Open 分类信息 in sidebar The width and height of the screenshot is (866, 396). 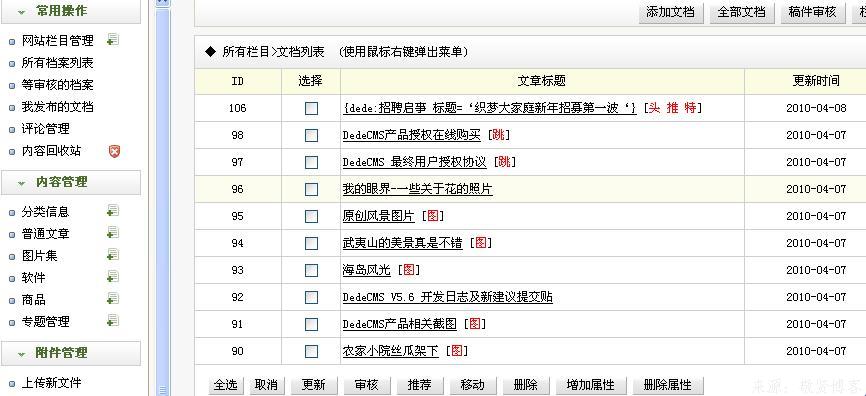click(x=45, y=212)
